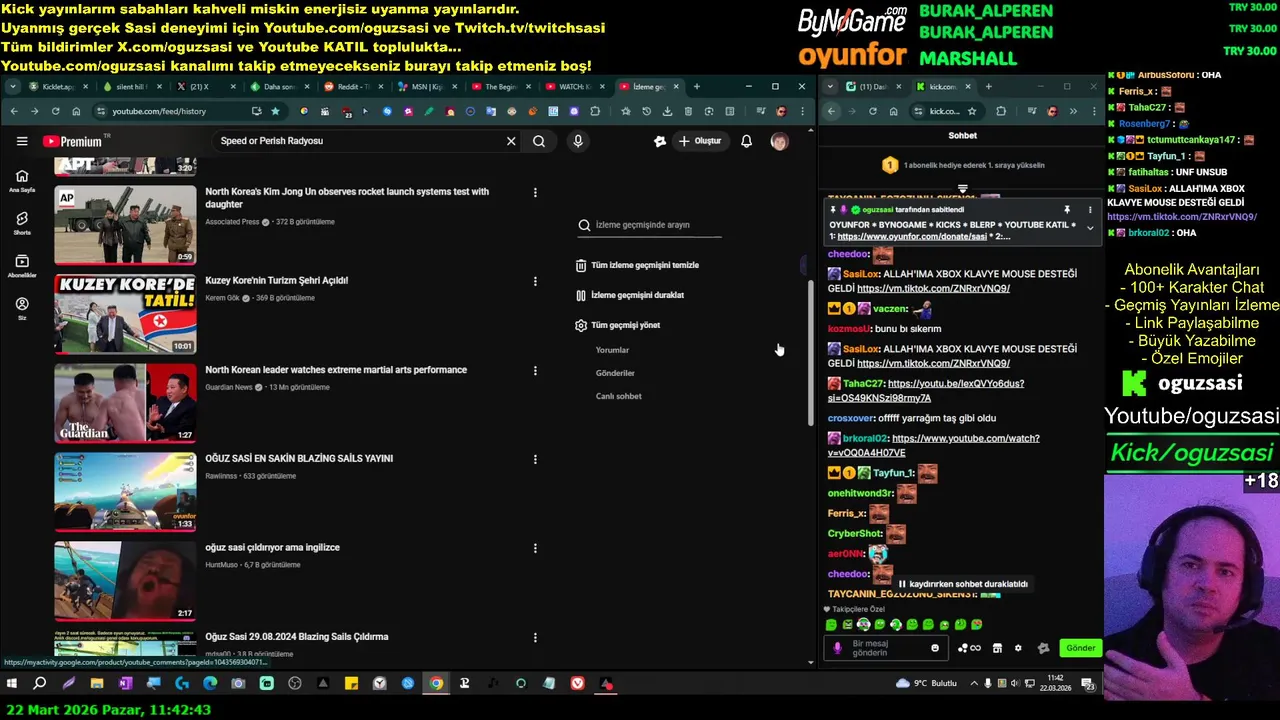Reload the YouTube history page
Image resolution: width=1280 pixels, height=720 pixels.
click(x=55, y=111)
